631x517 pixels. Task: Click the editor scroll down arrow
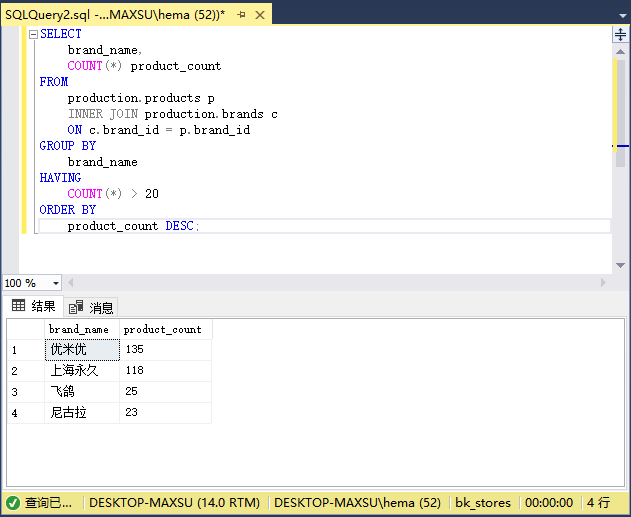(x=620, y=265)
